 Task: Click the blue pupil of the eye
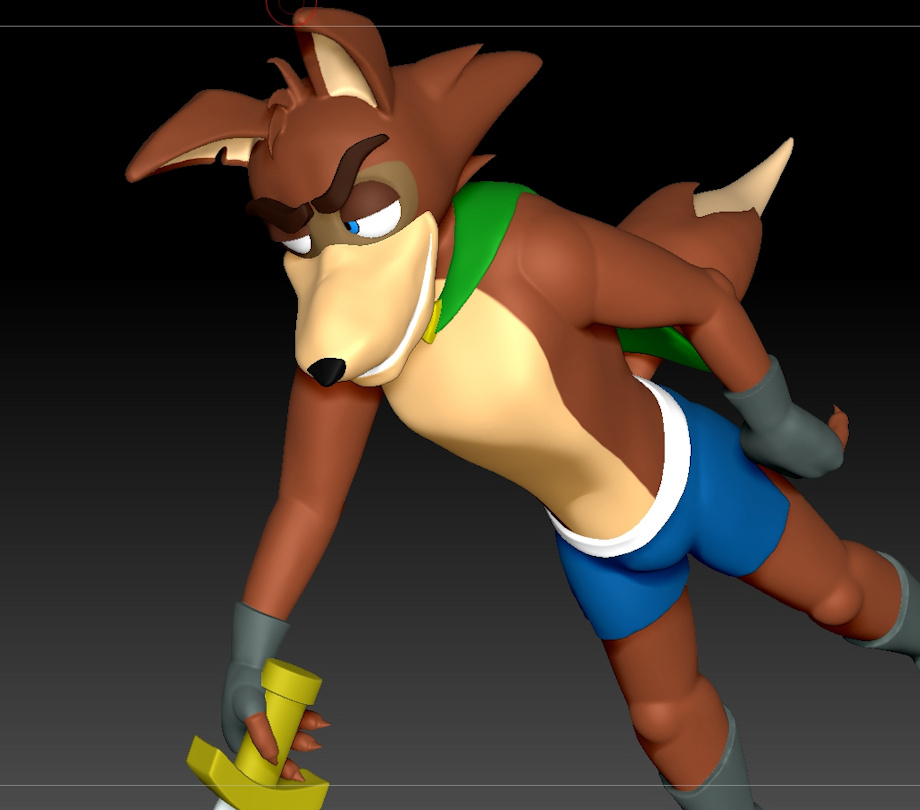pos(353,227)
